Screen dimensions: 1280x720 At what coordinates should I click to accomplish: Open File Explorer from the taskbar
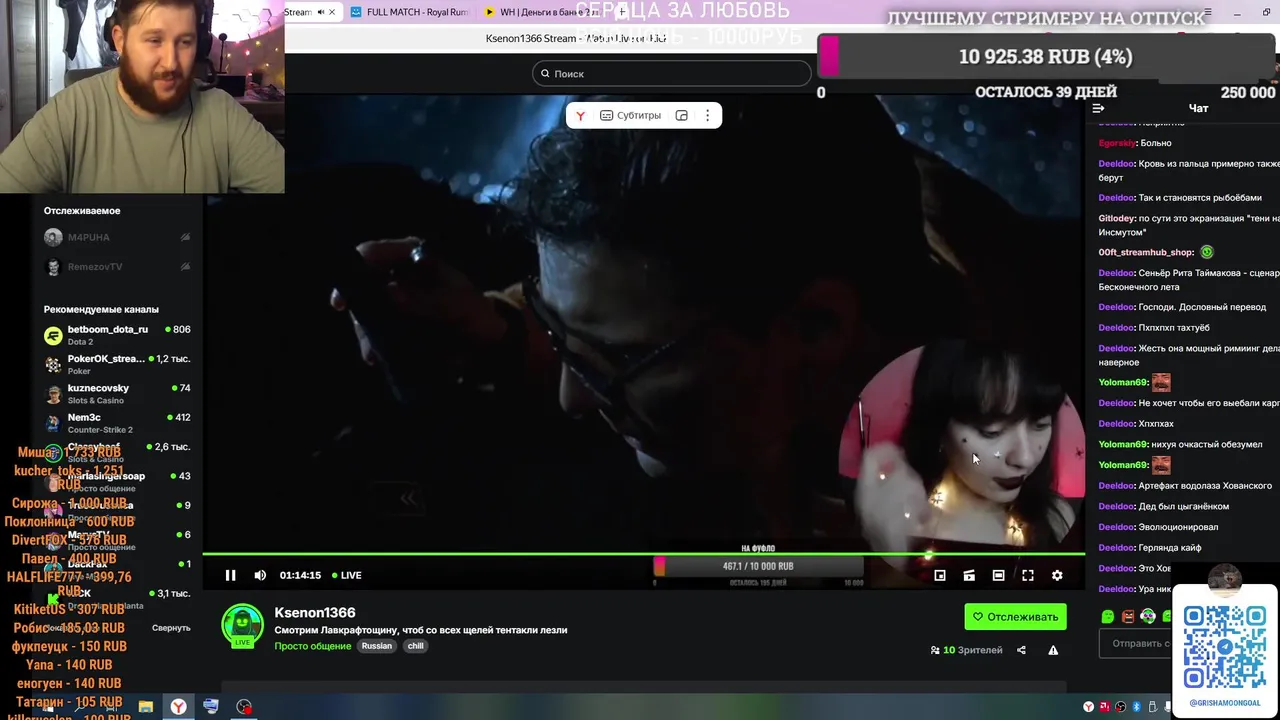145,707
